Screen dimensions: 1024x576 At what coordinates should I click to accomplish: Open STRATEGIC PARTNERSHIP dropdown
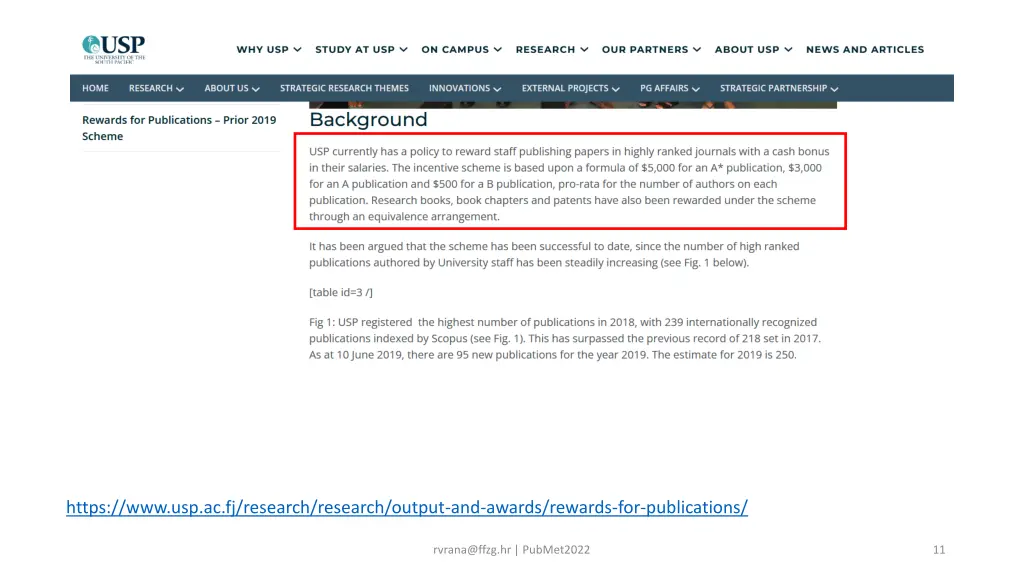tap(778, 88)
